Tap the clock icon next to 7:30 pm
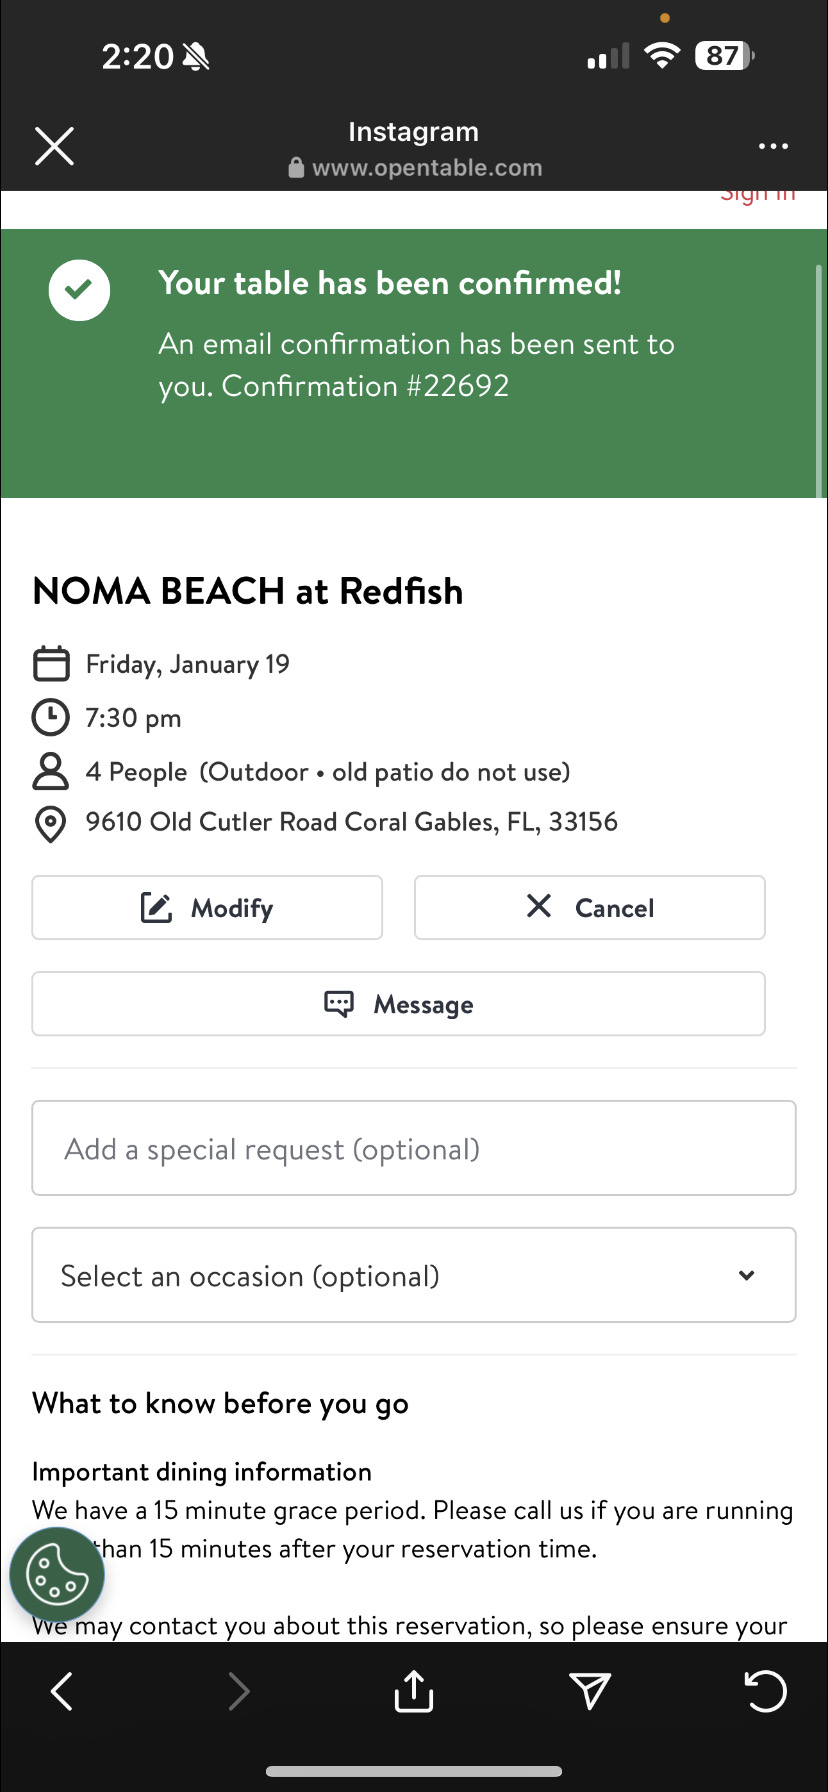 [x=51, y=718]
